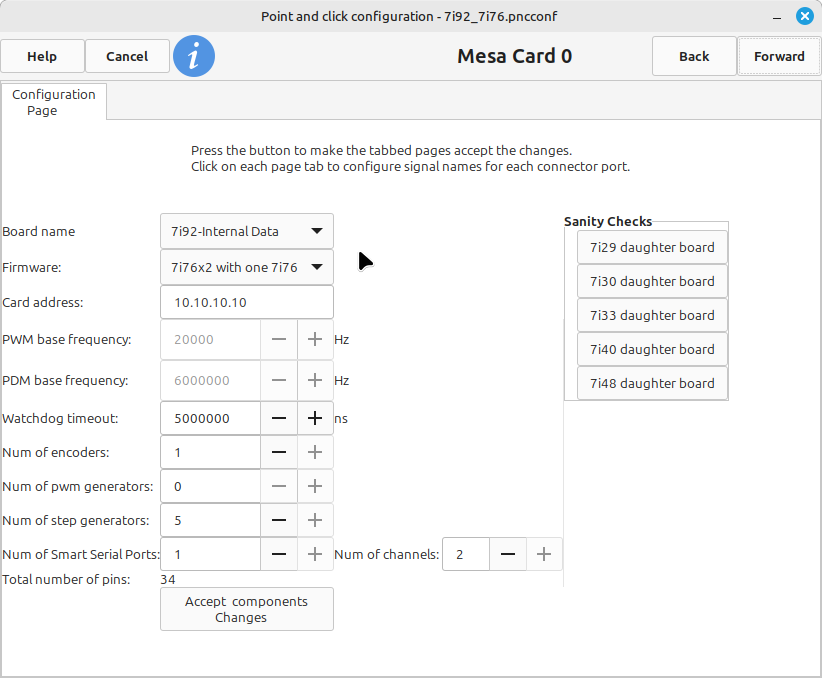The image size is (822, 678).
Task: Select the Configuration Page tab
Action: click(54, 102)
